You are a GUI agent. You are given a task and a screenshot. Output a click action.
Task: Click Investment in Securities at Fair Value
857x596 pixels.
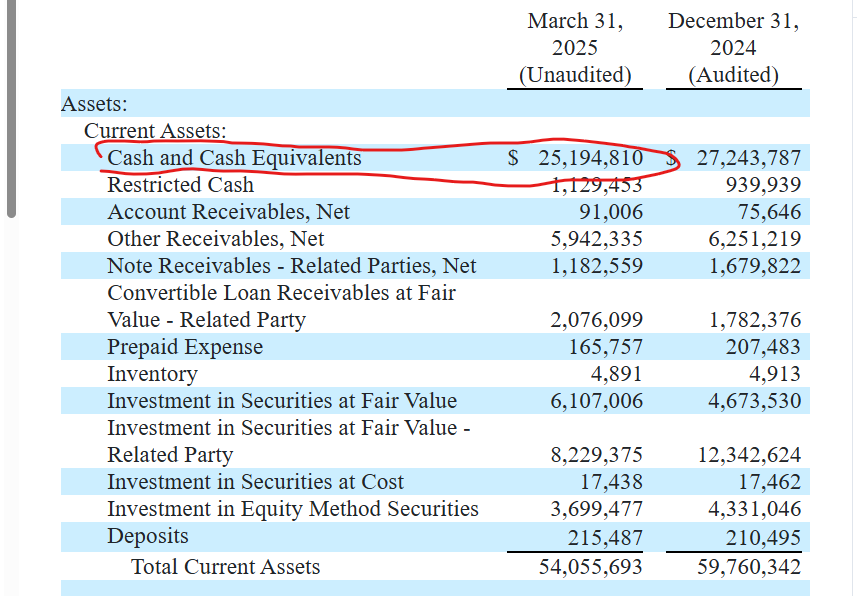tap(282, 401)
